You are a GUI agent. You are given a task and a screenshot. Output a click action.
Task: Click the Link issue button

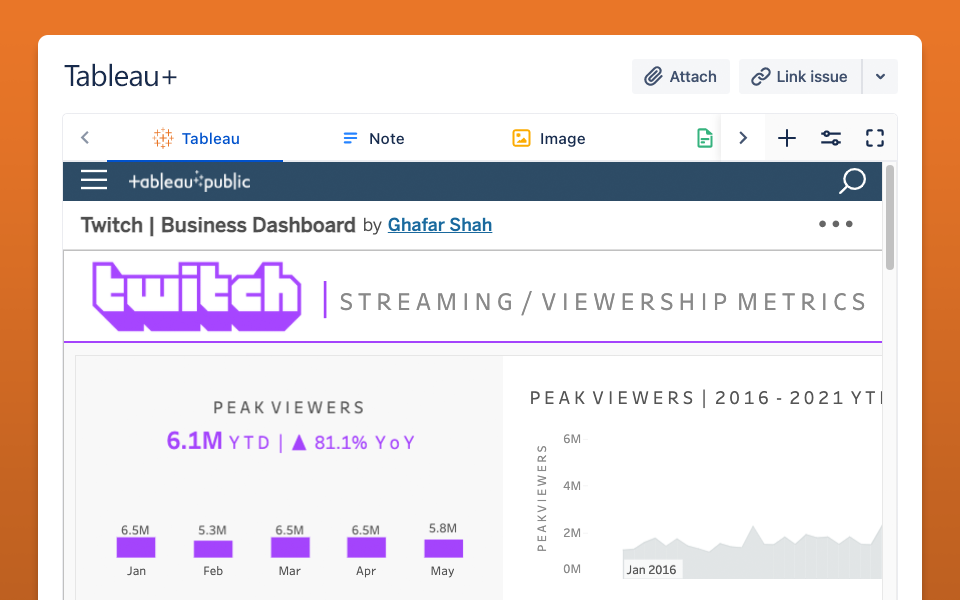click(x=800, y=77)
